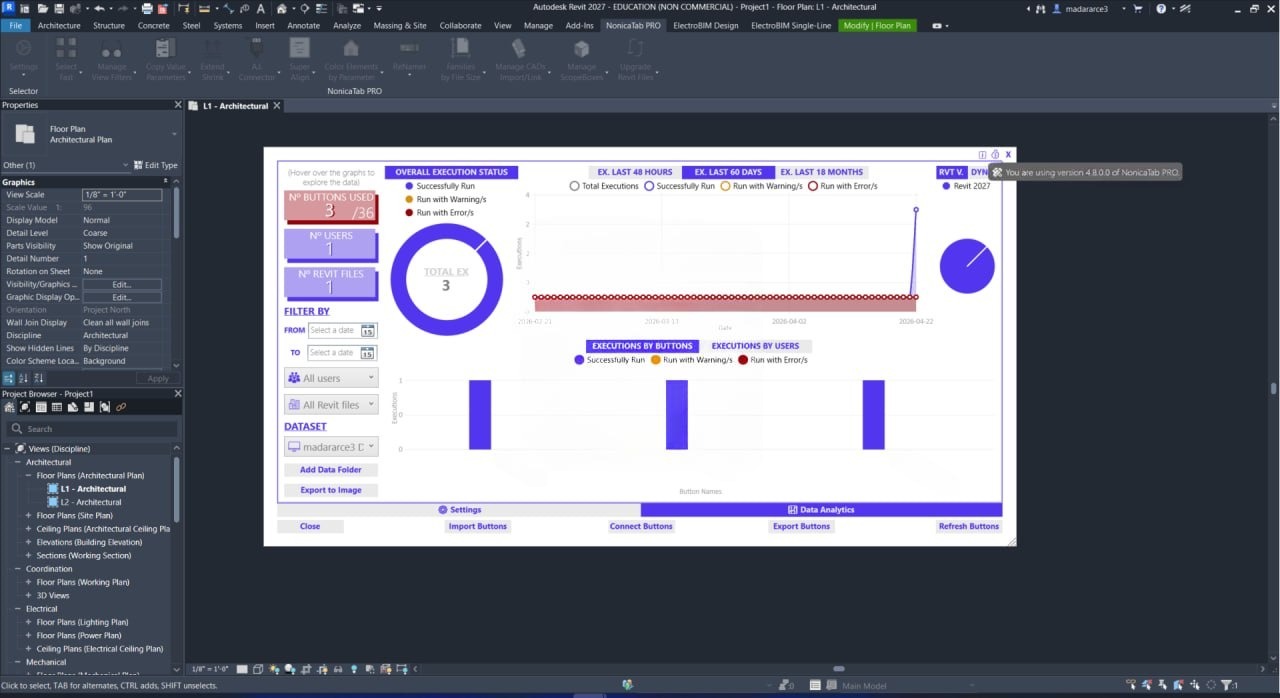Viewport: 1280px width, 698px height.
Task: Click Manage CADs Import/Link tool
Action: click(x=518, y=60)
